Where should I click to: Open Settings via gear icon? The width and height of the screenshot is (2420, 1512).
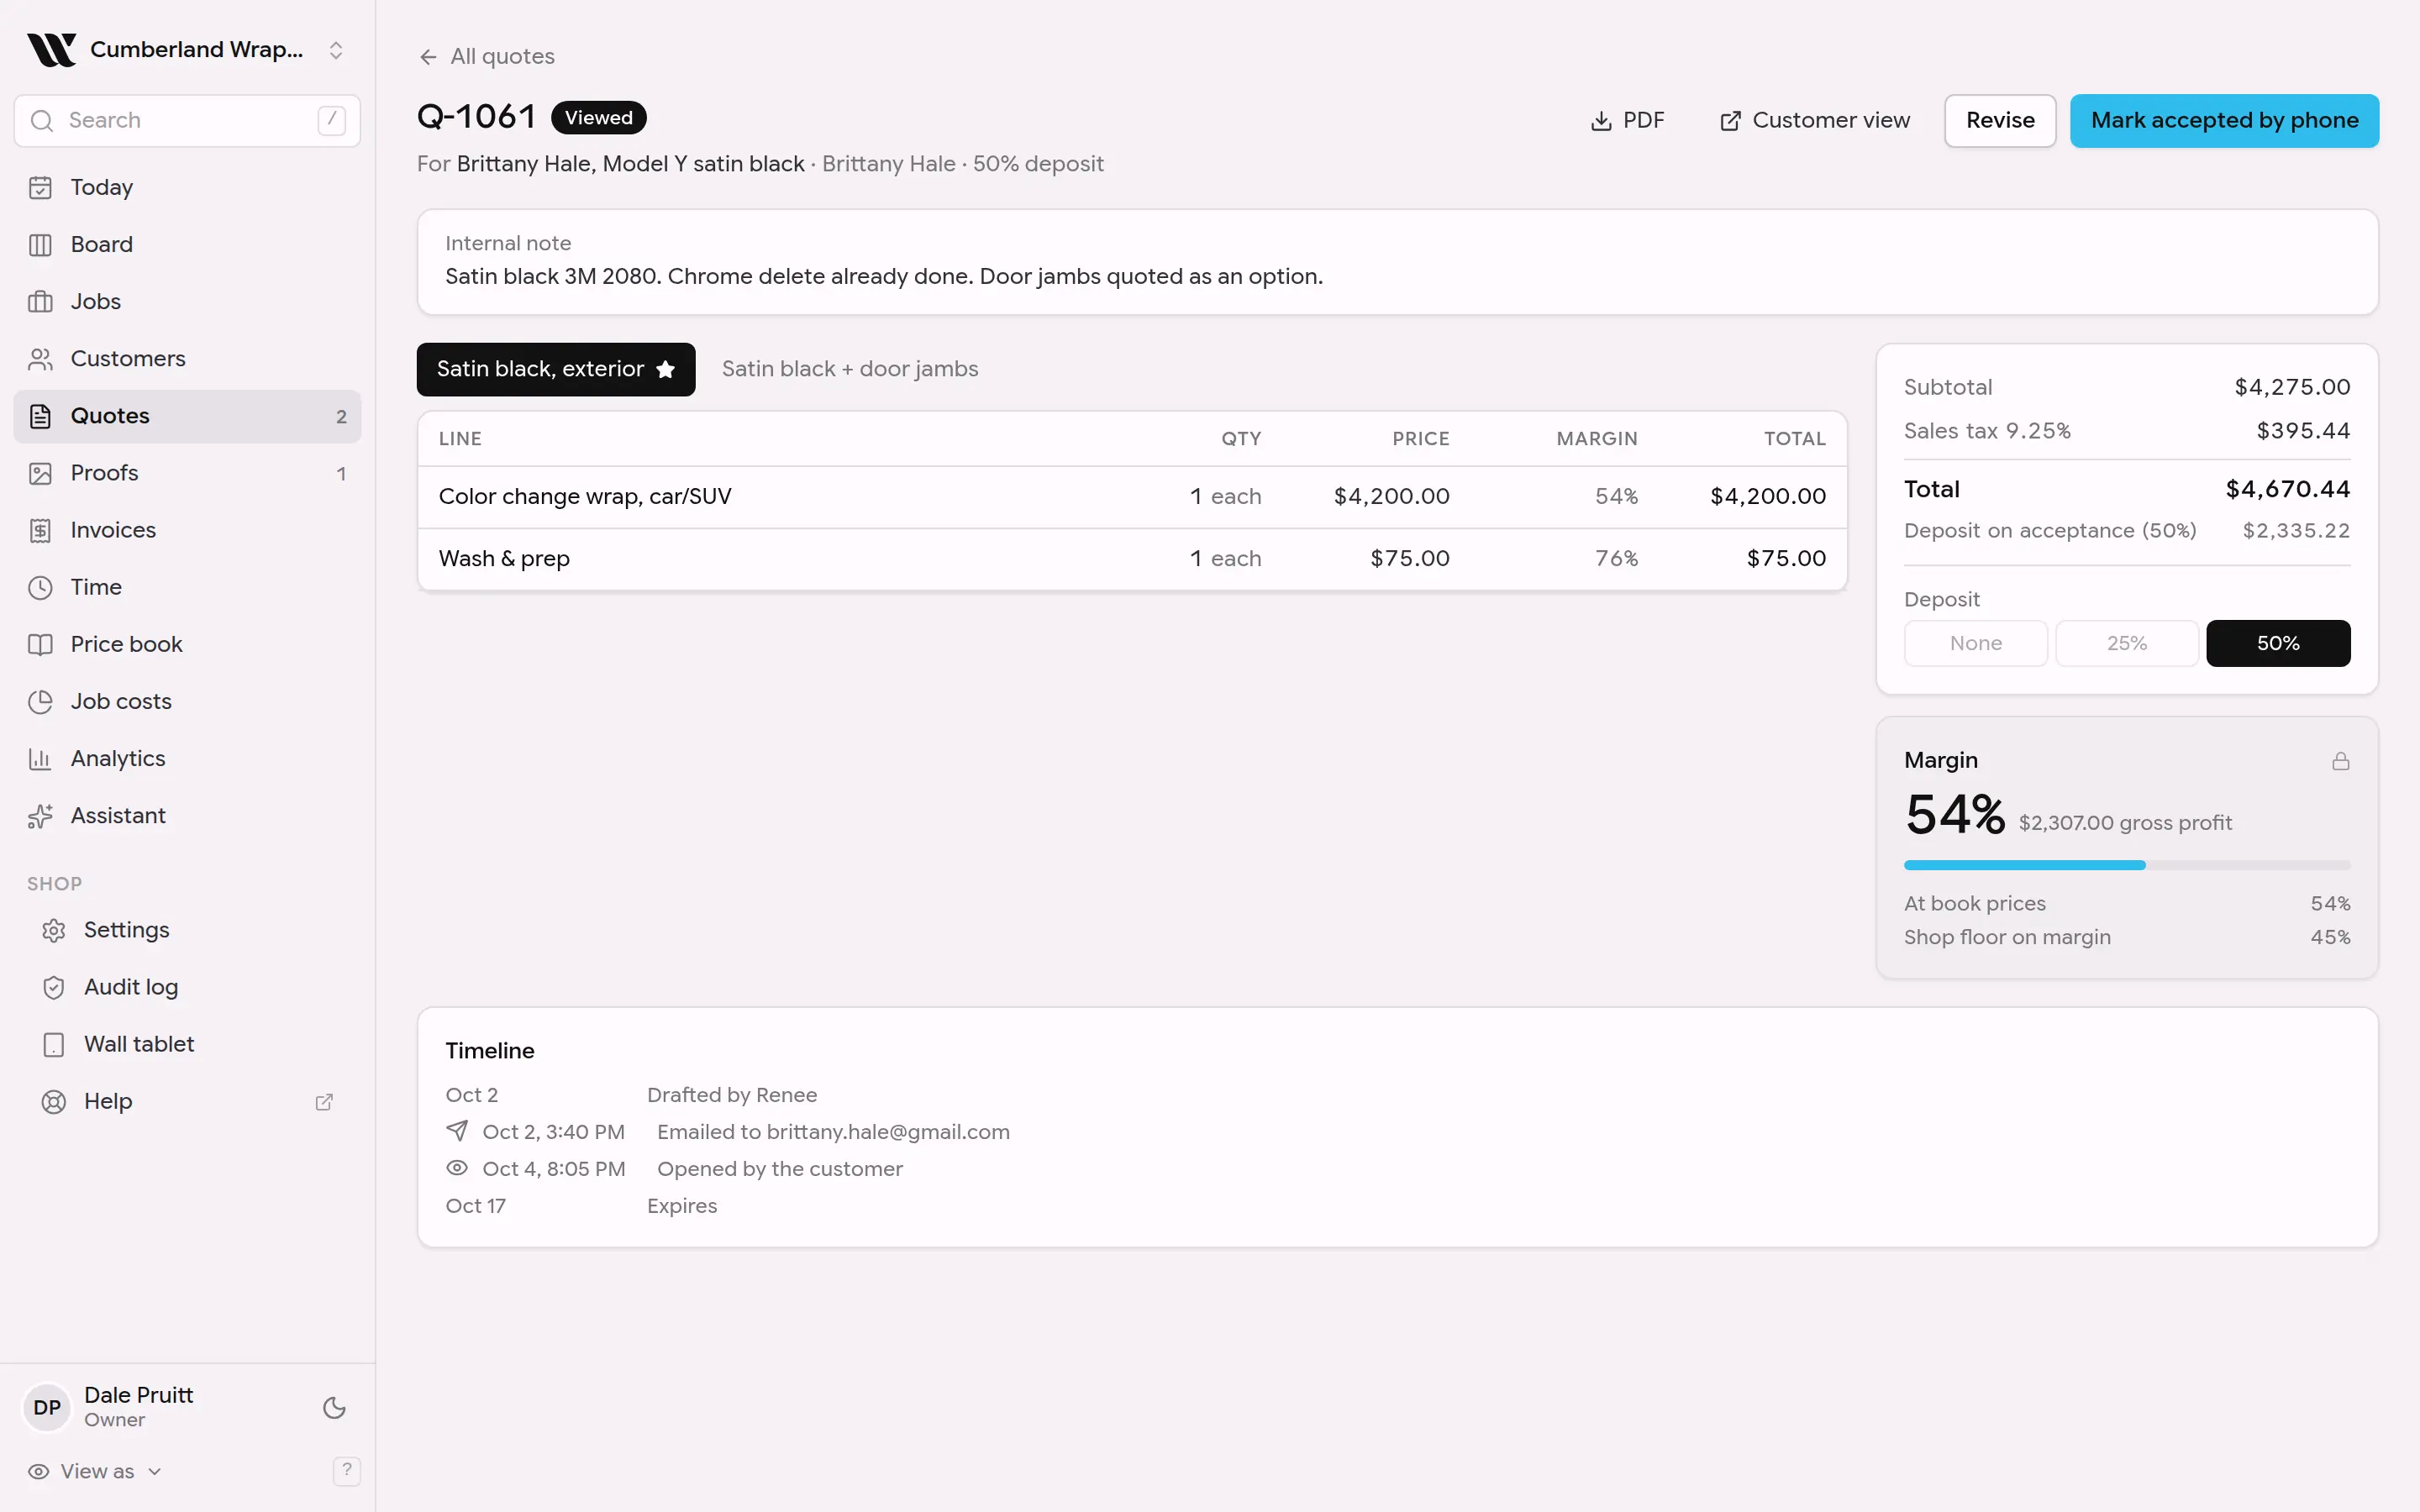[x=54, y=930]
